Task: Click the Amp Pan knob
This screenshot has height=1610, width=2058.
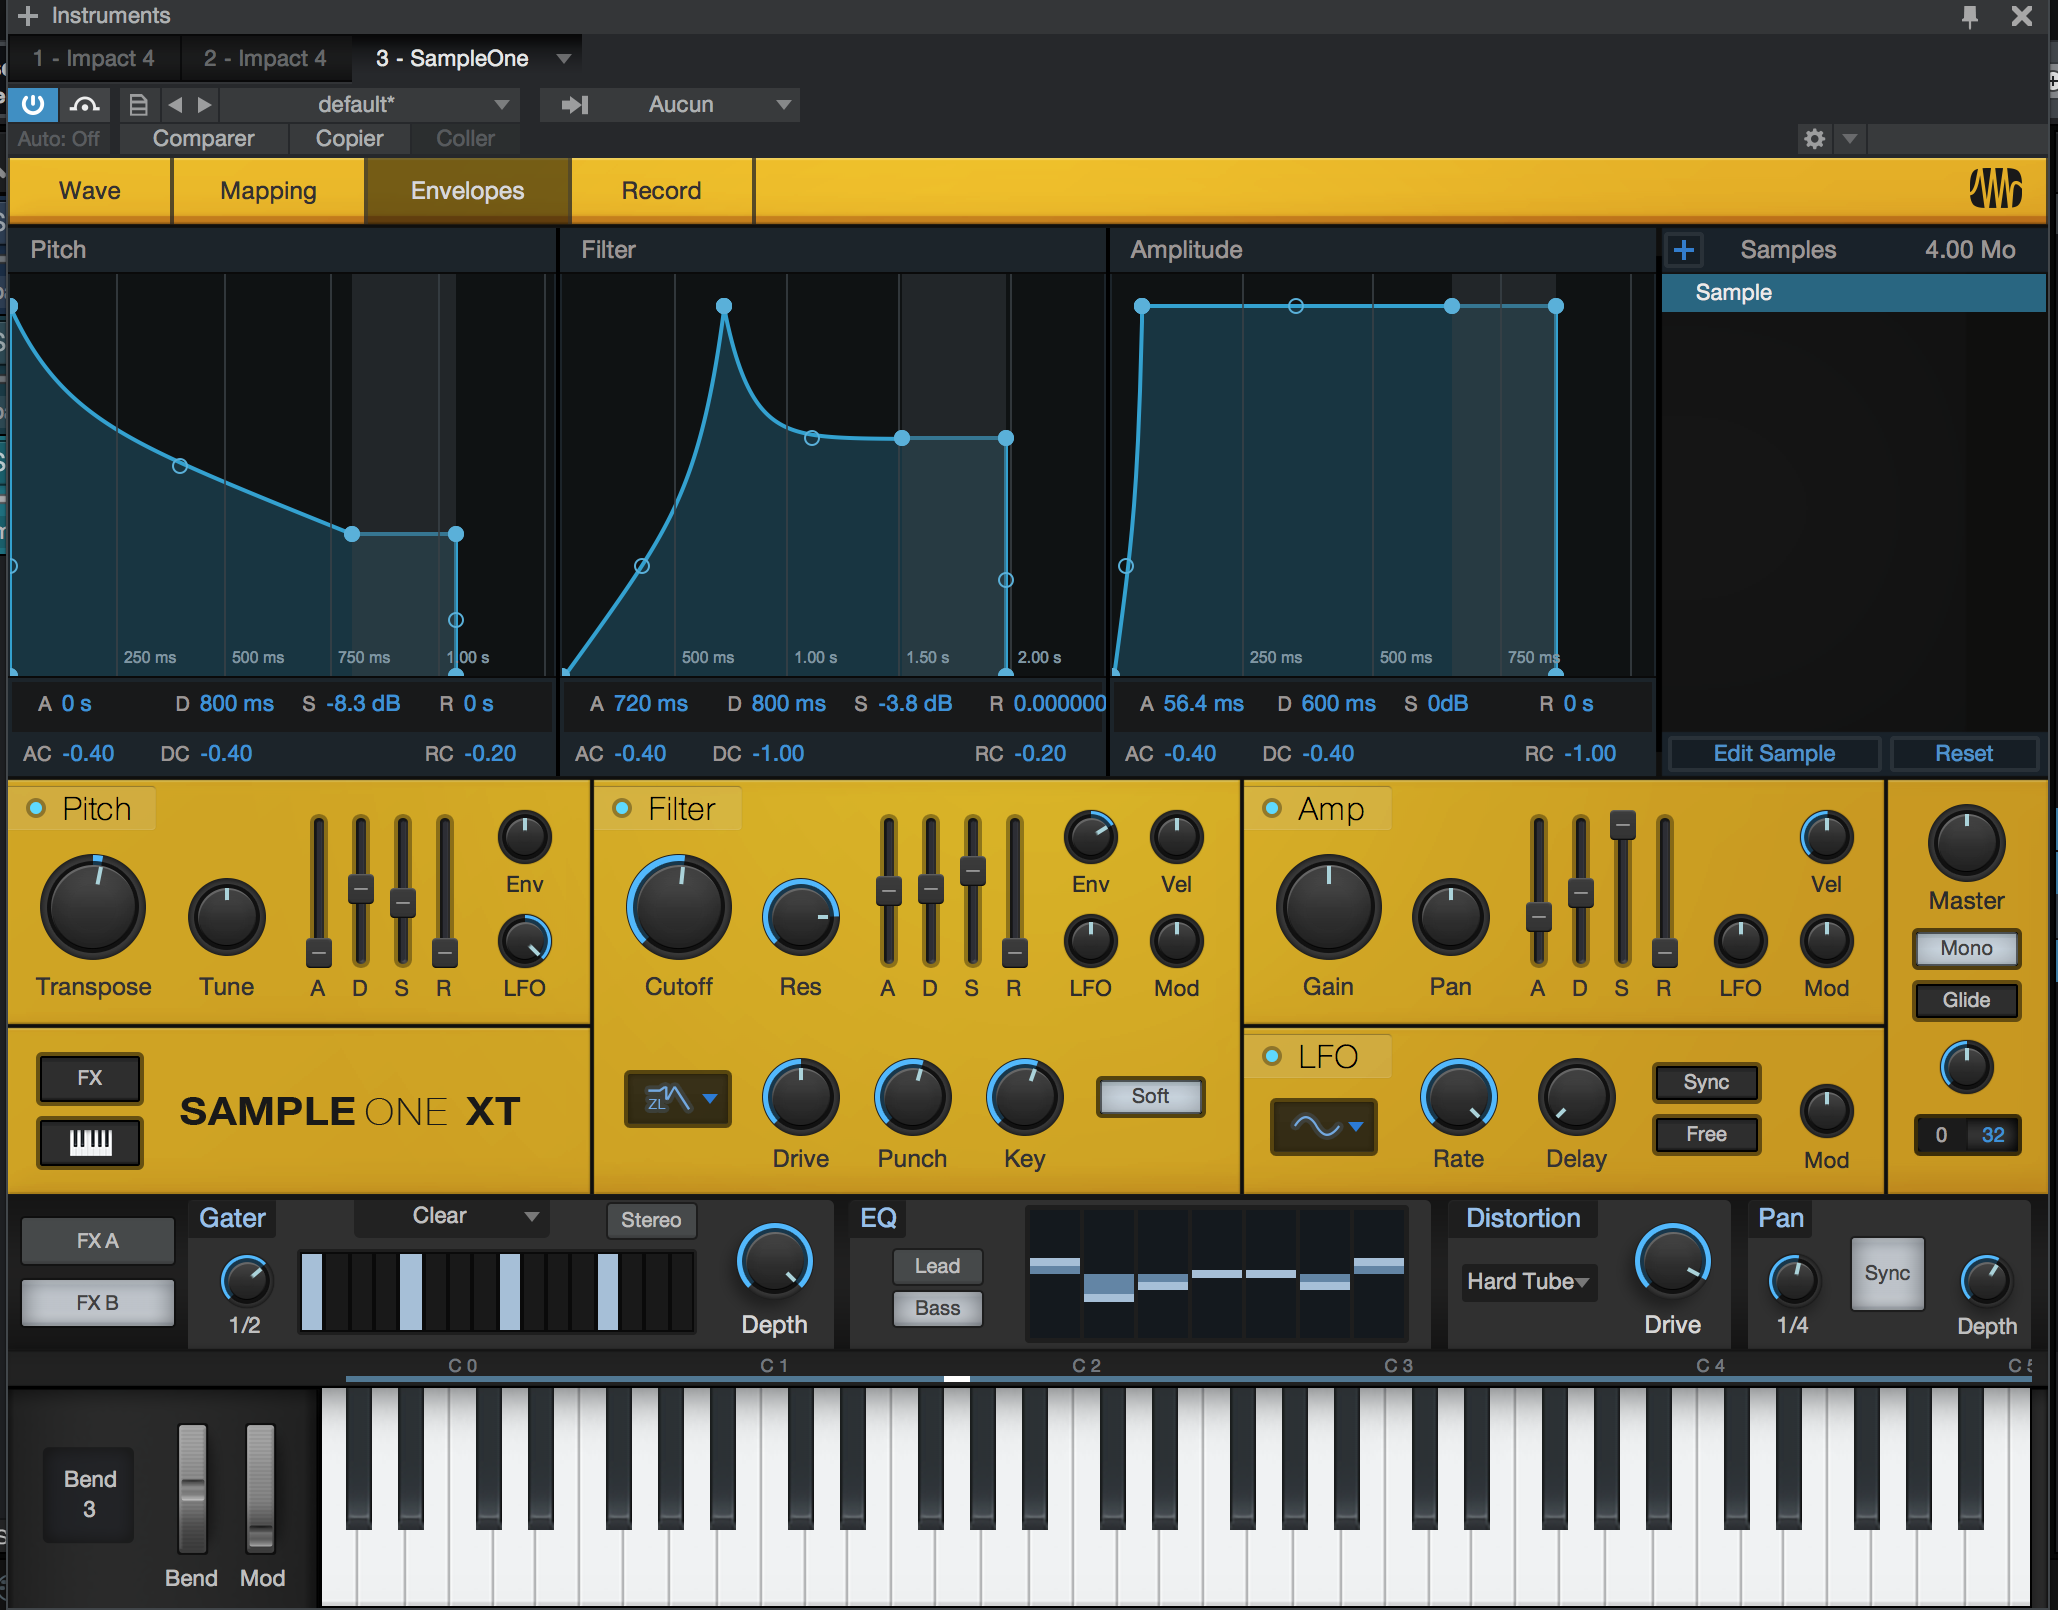Action: click(1450, 916)
